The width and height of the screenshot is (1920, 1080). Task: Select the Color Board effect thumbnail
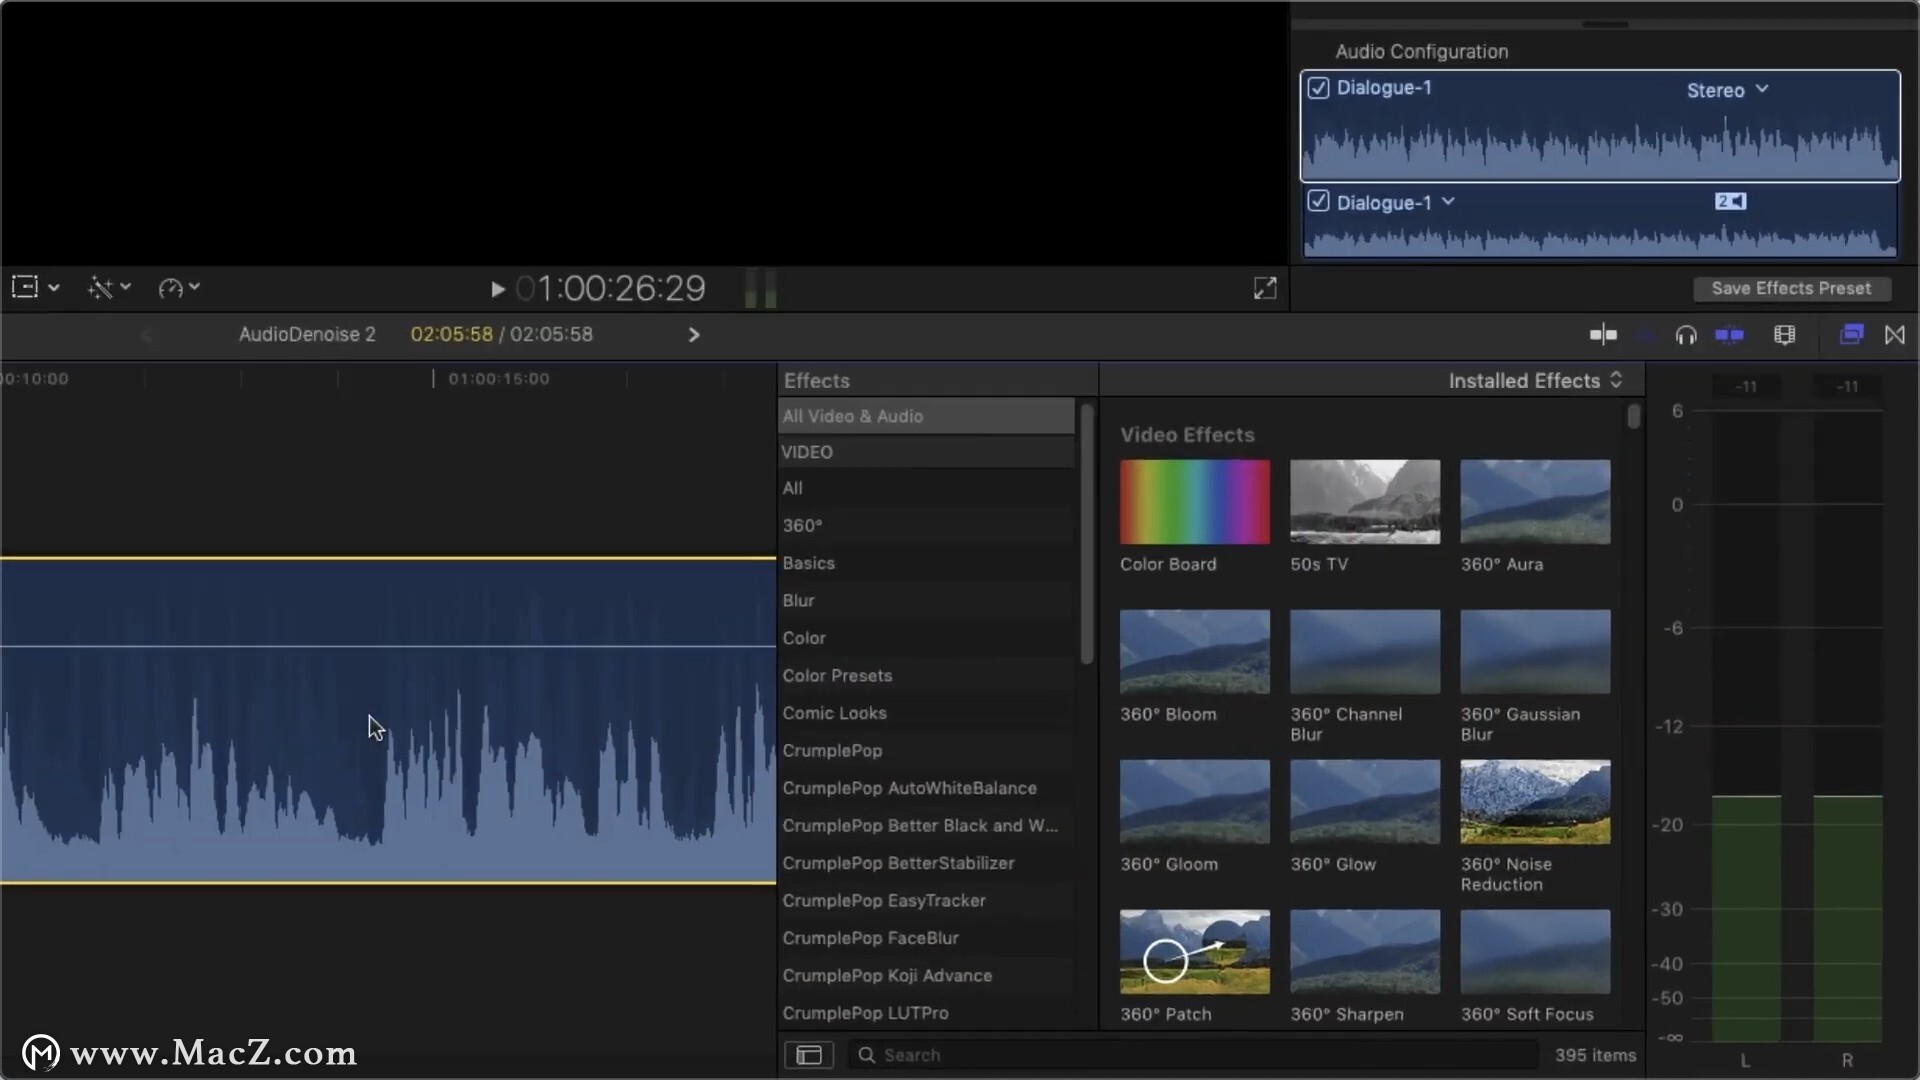click(x=1195, y=502)
